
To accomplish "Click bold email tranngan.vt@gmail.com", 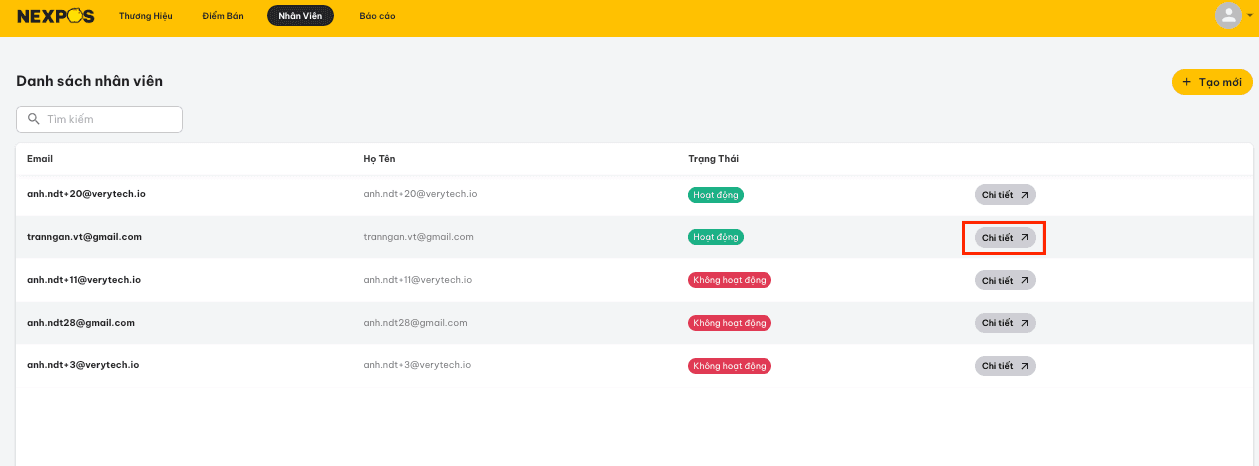I will (x=84, y=237).
